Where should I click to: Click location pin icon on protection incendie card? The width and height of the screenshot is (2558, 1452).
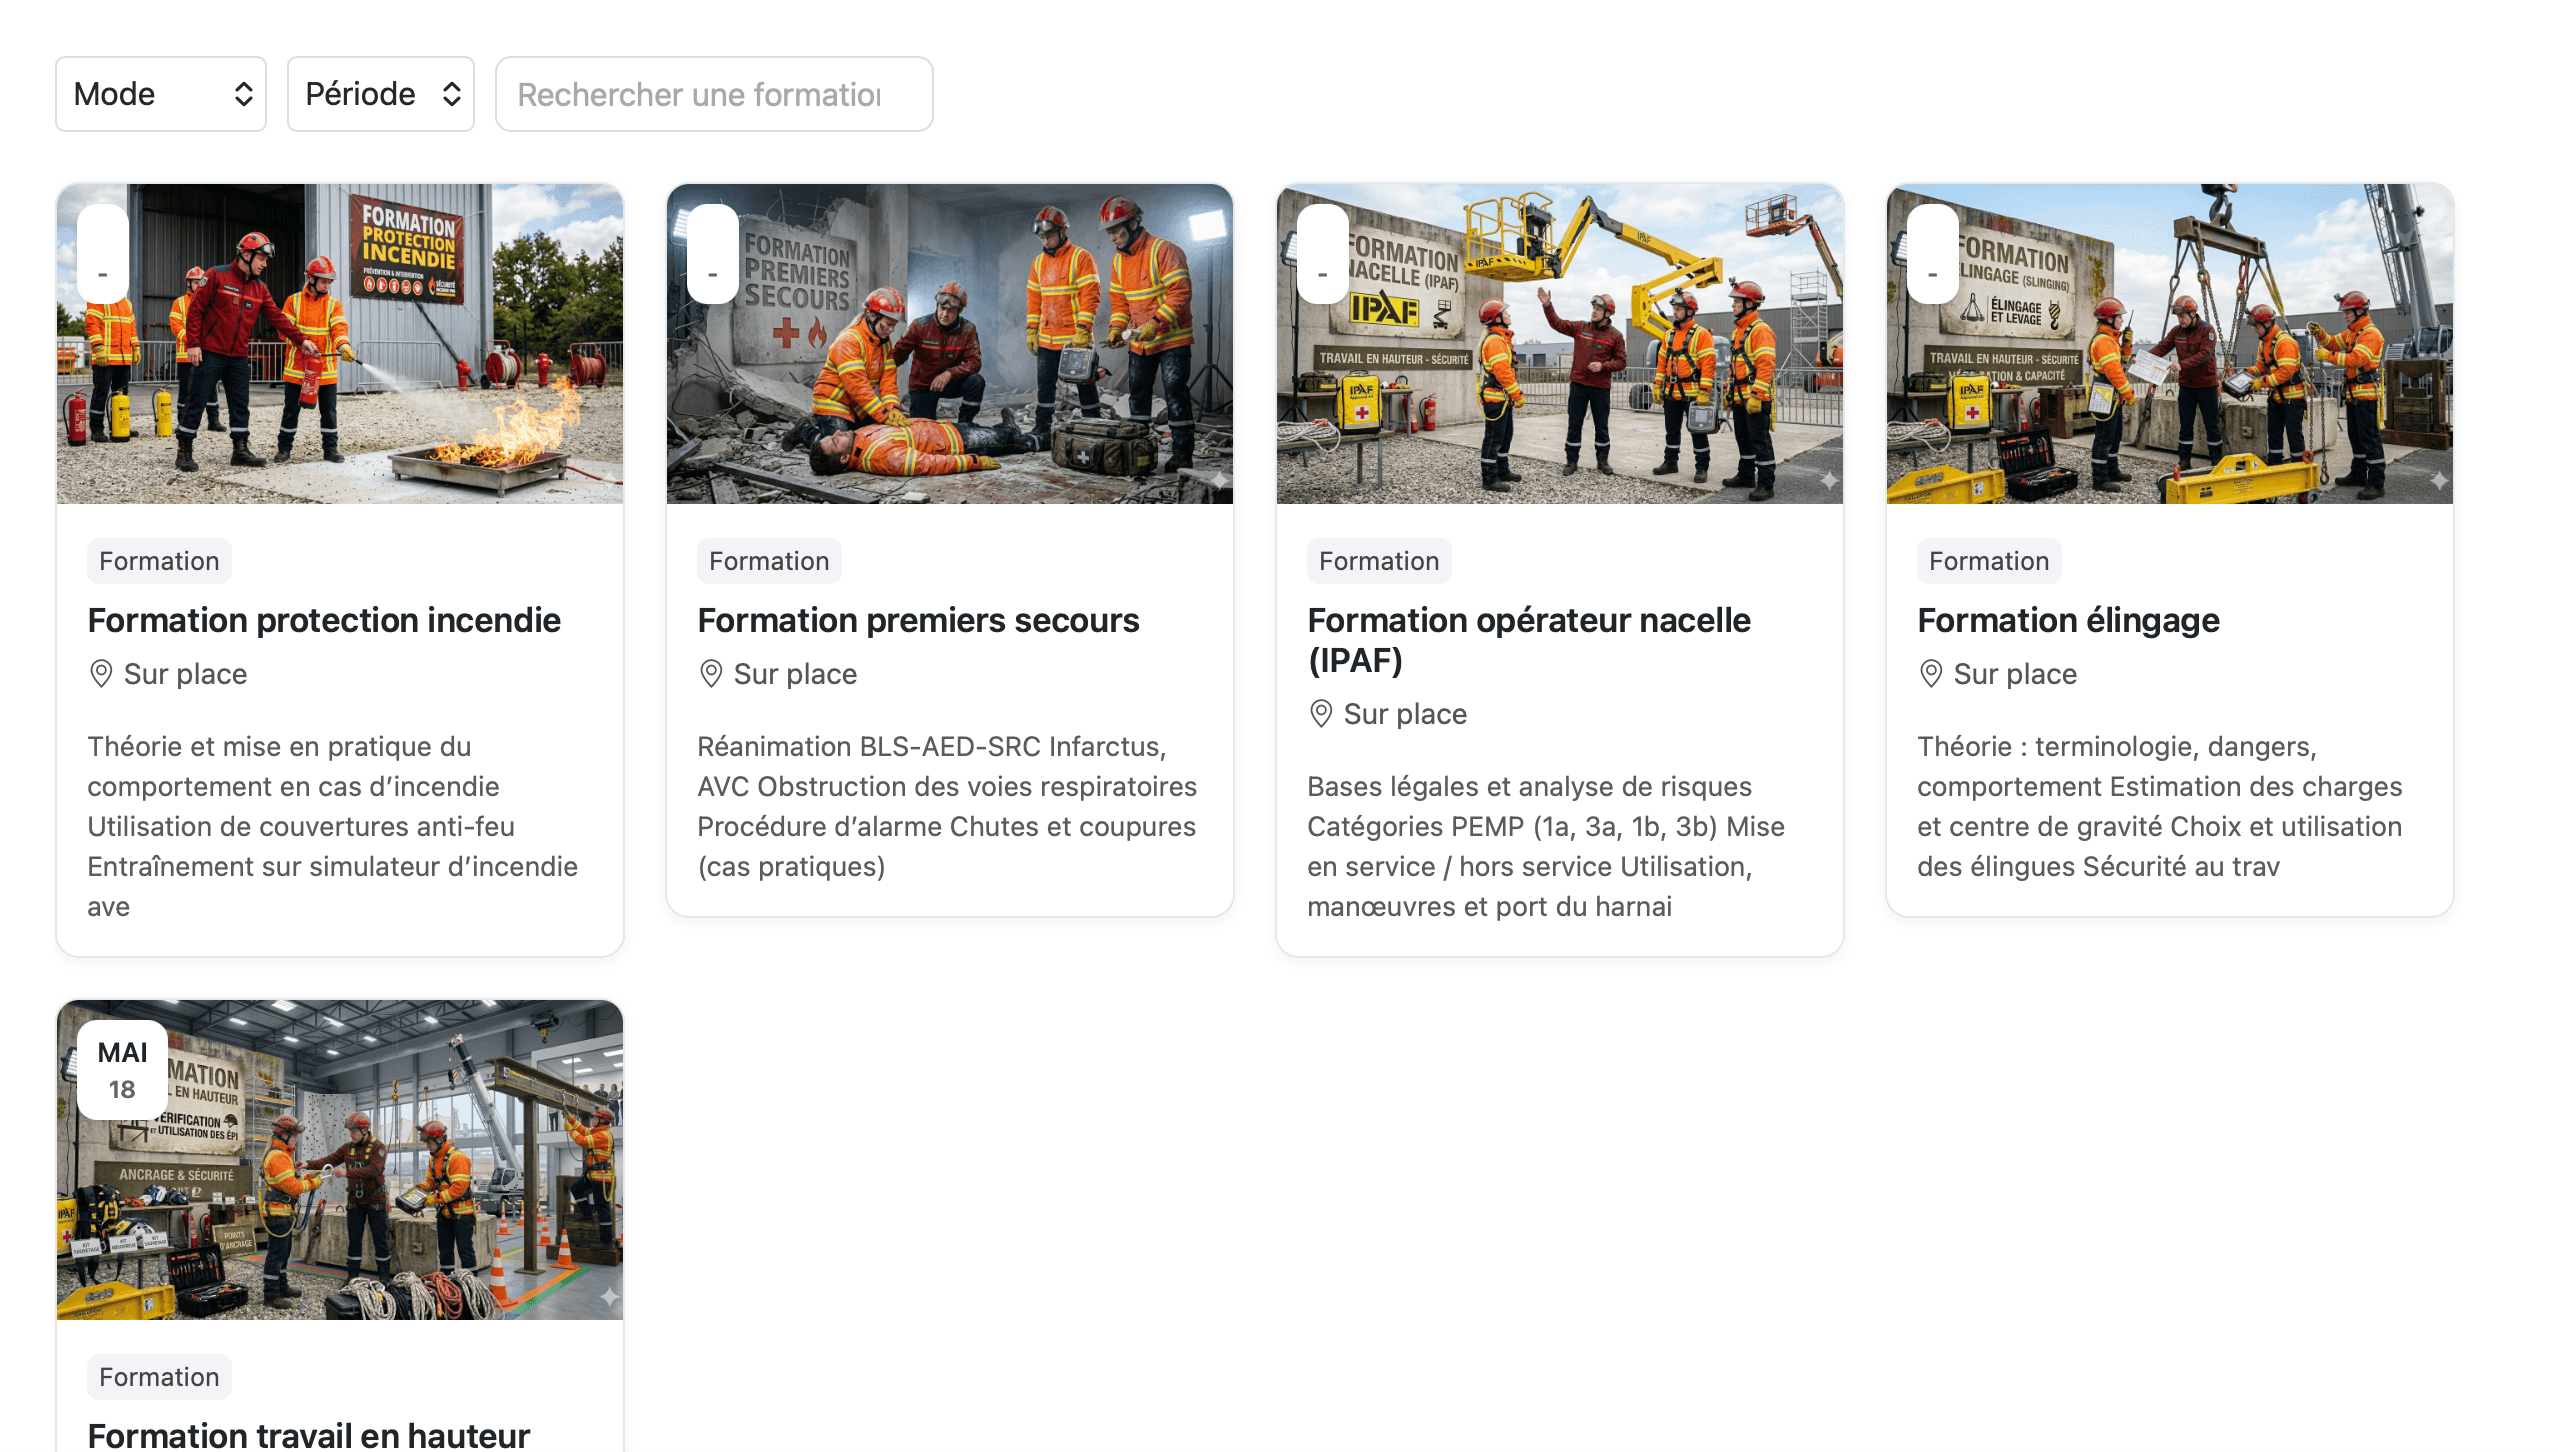click(x=100, y=673)
